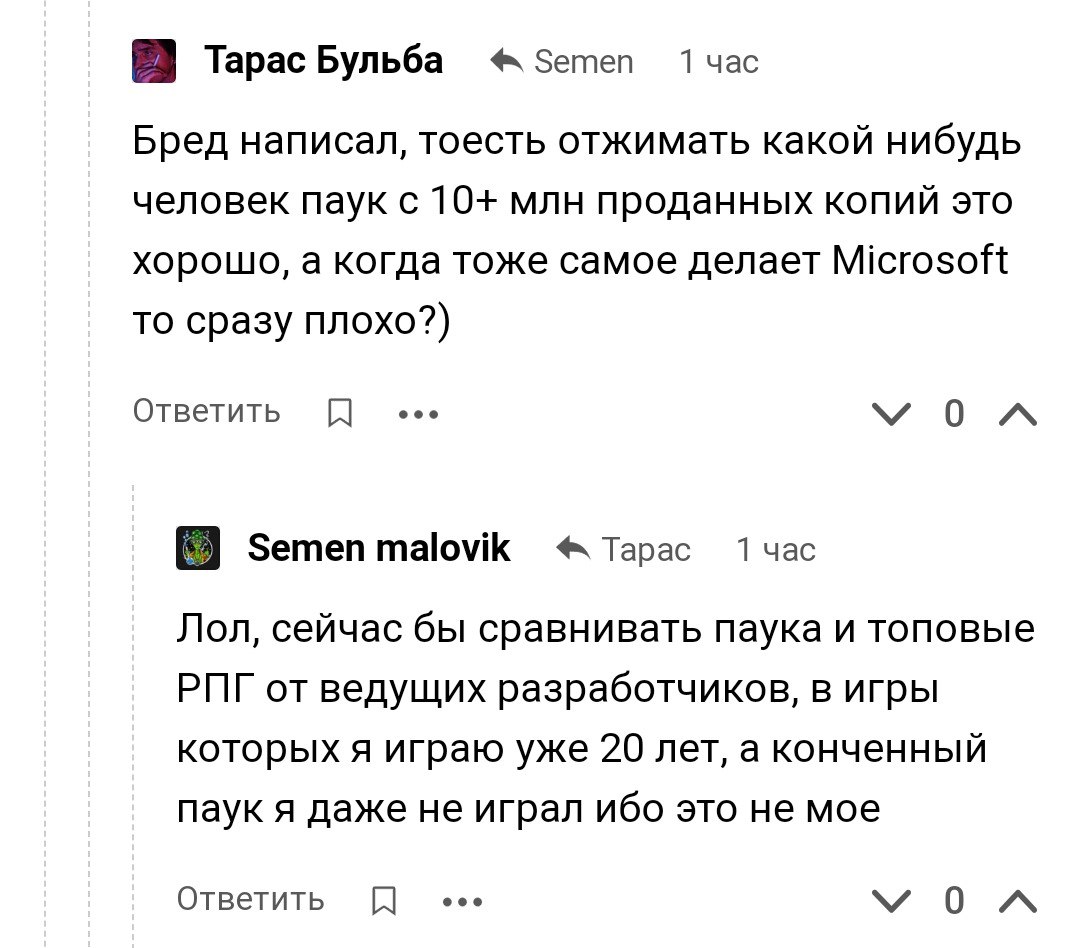Downvote Semen malovik's comment

[x=891, y=901]
